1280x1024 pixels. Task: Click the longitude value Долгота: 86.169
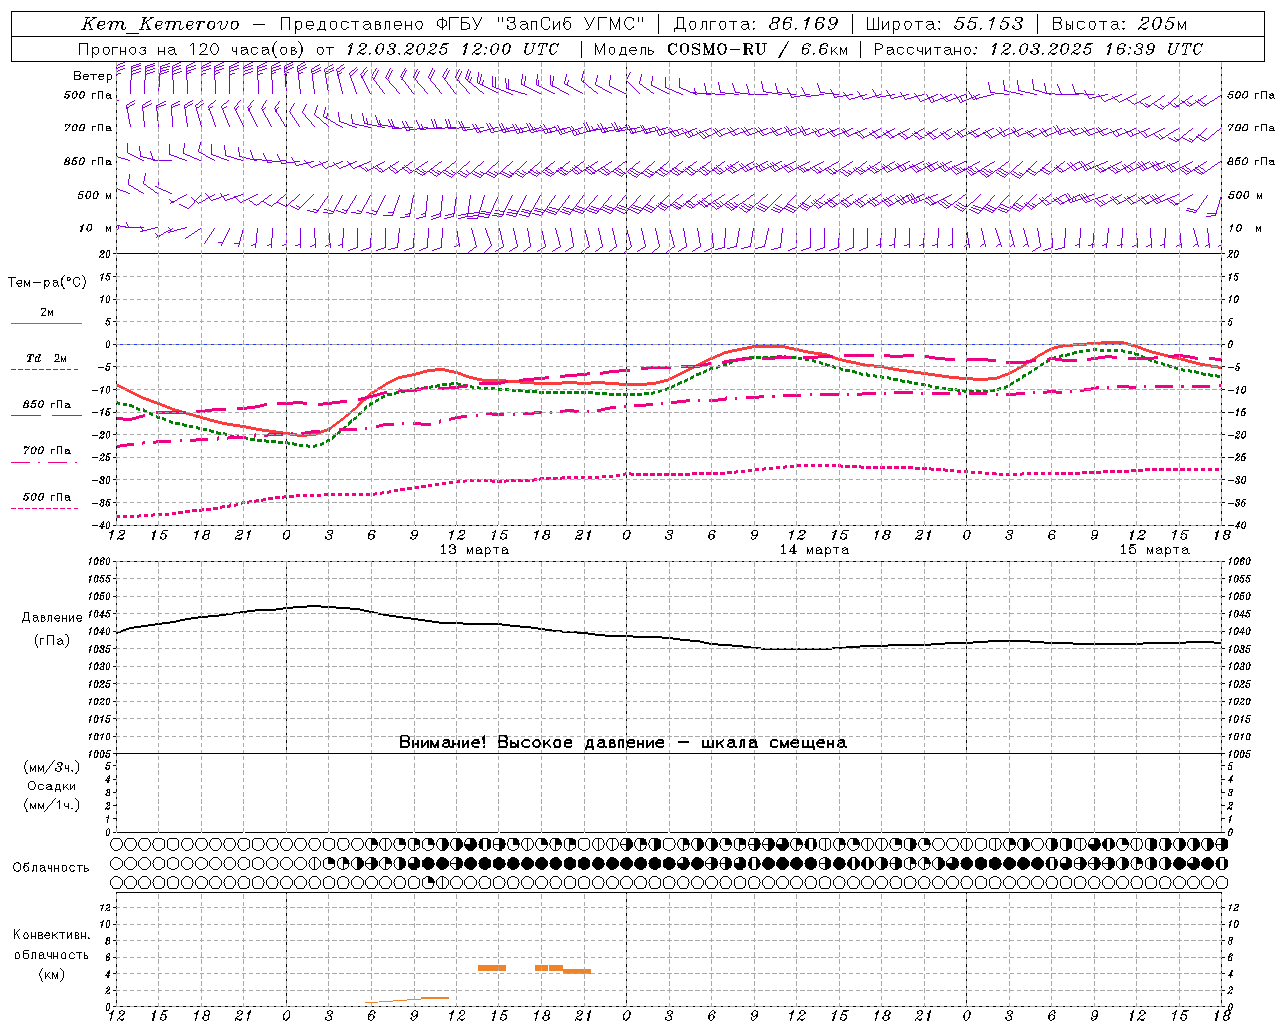tap(756, 24)
